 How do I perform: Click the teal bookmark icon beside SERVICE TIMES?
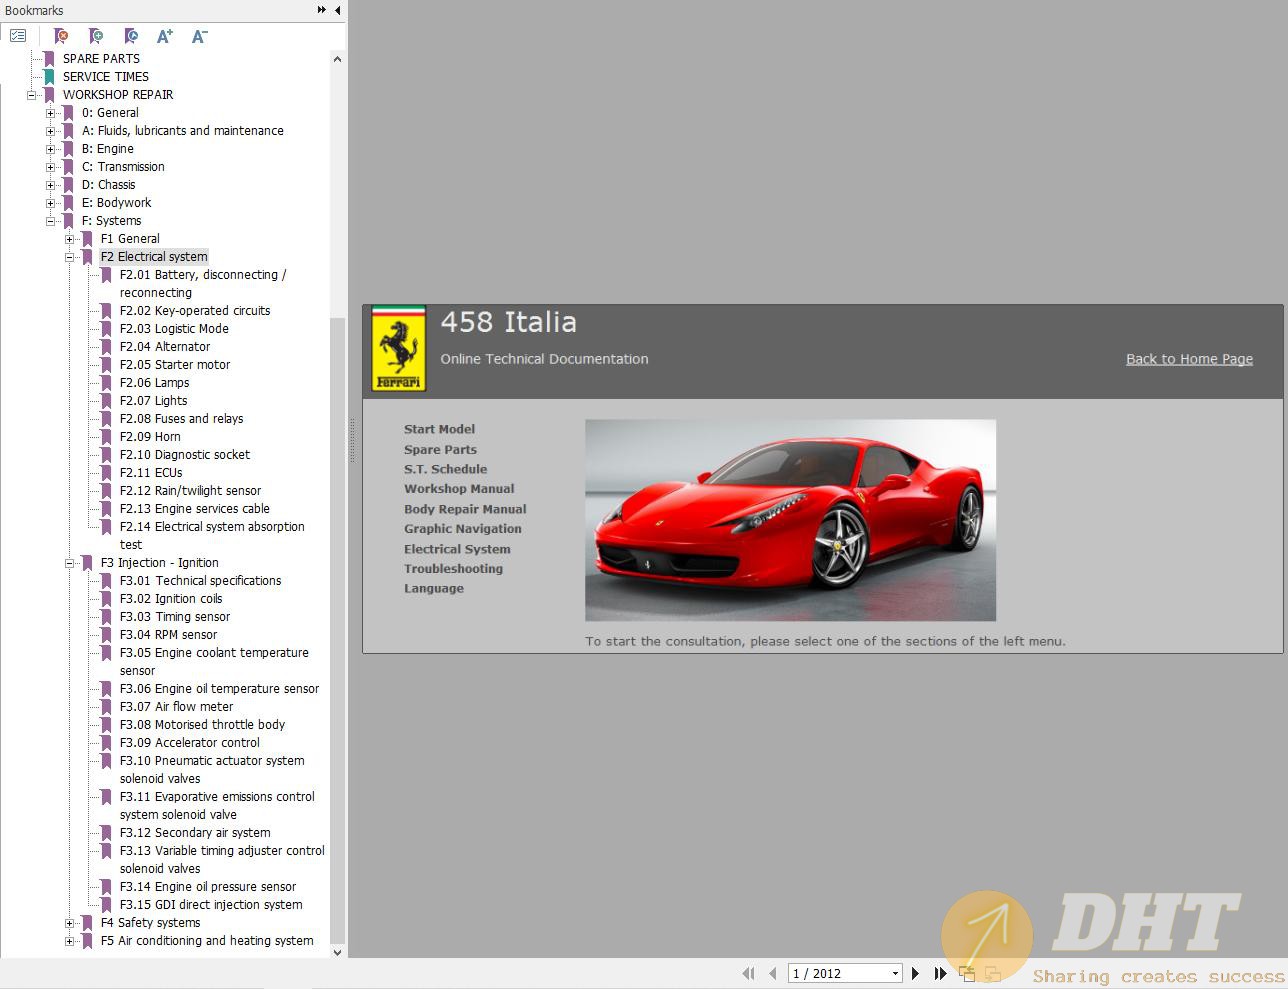click(x=49, y=77)
